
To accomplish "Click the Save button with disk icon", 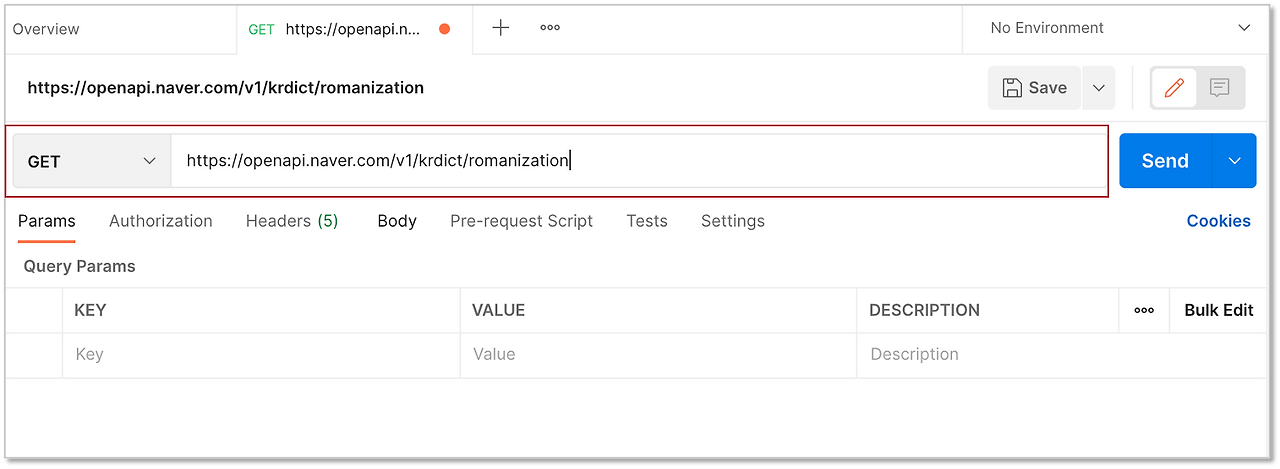I will (1035, 88).
